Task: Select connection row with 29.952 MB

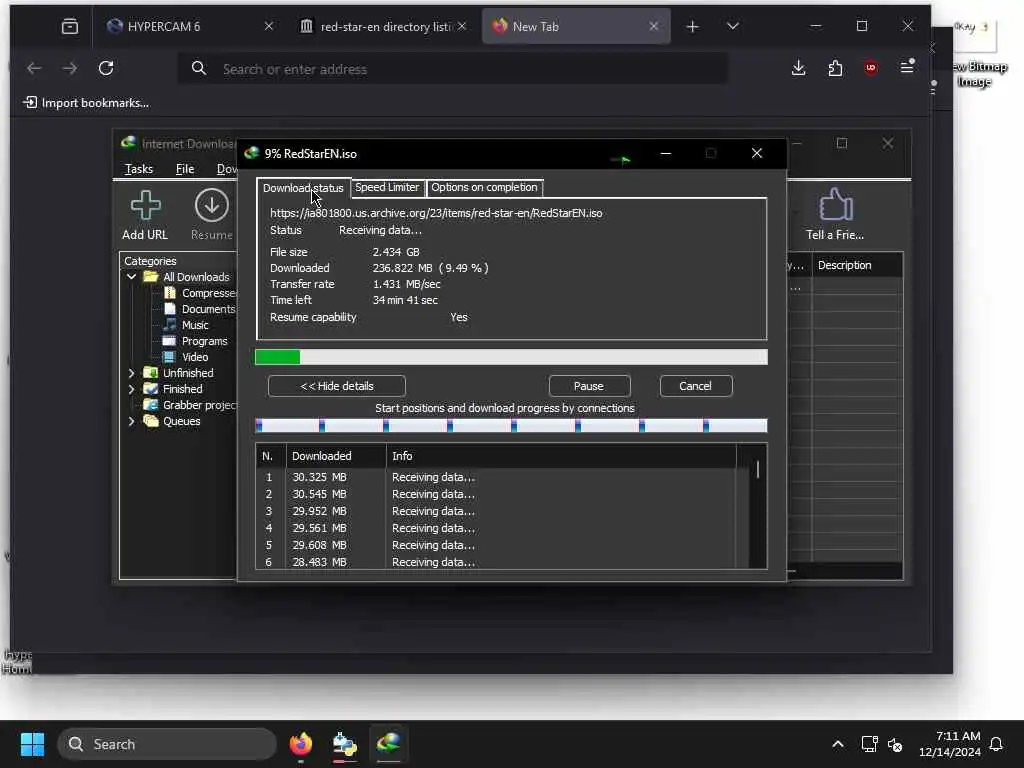Action: (x=496, y=511)
